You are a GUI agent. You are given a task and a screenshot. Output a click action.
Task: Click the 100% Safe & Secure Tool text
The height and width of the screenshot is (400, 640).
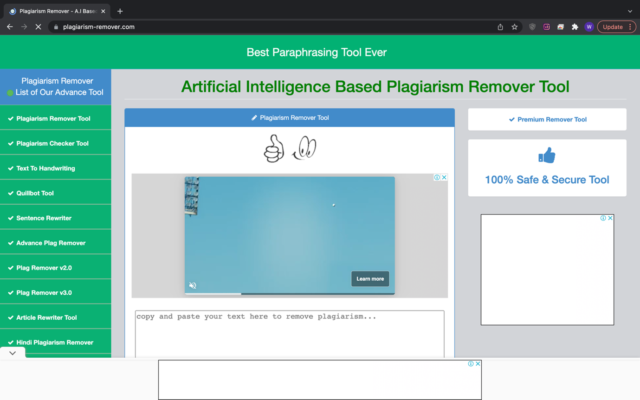pyautogui.click(x=547, y=180)
